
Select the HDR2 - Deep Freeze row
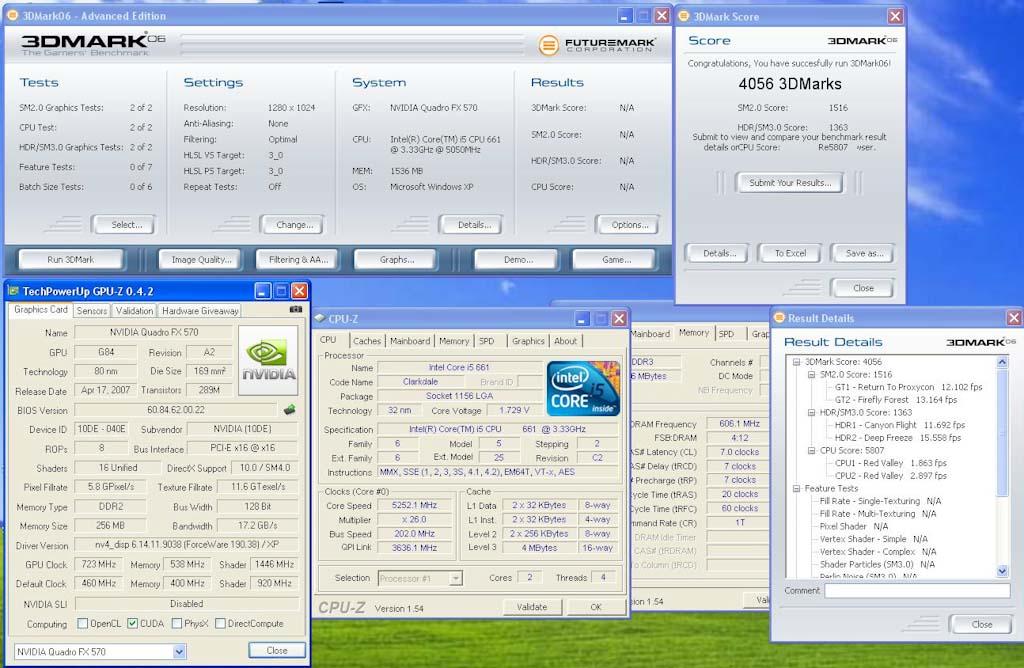[x=897, y=437]
